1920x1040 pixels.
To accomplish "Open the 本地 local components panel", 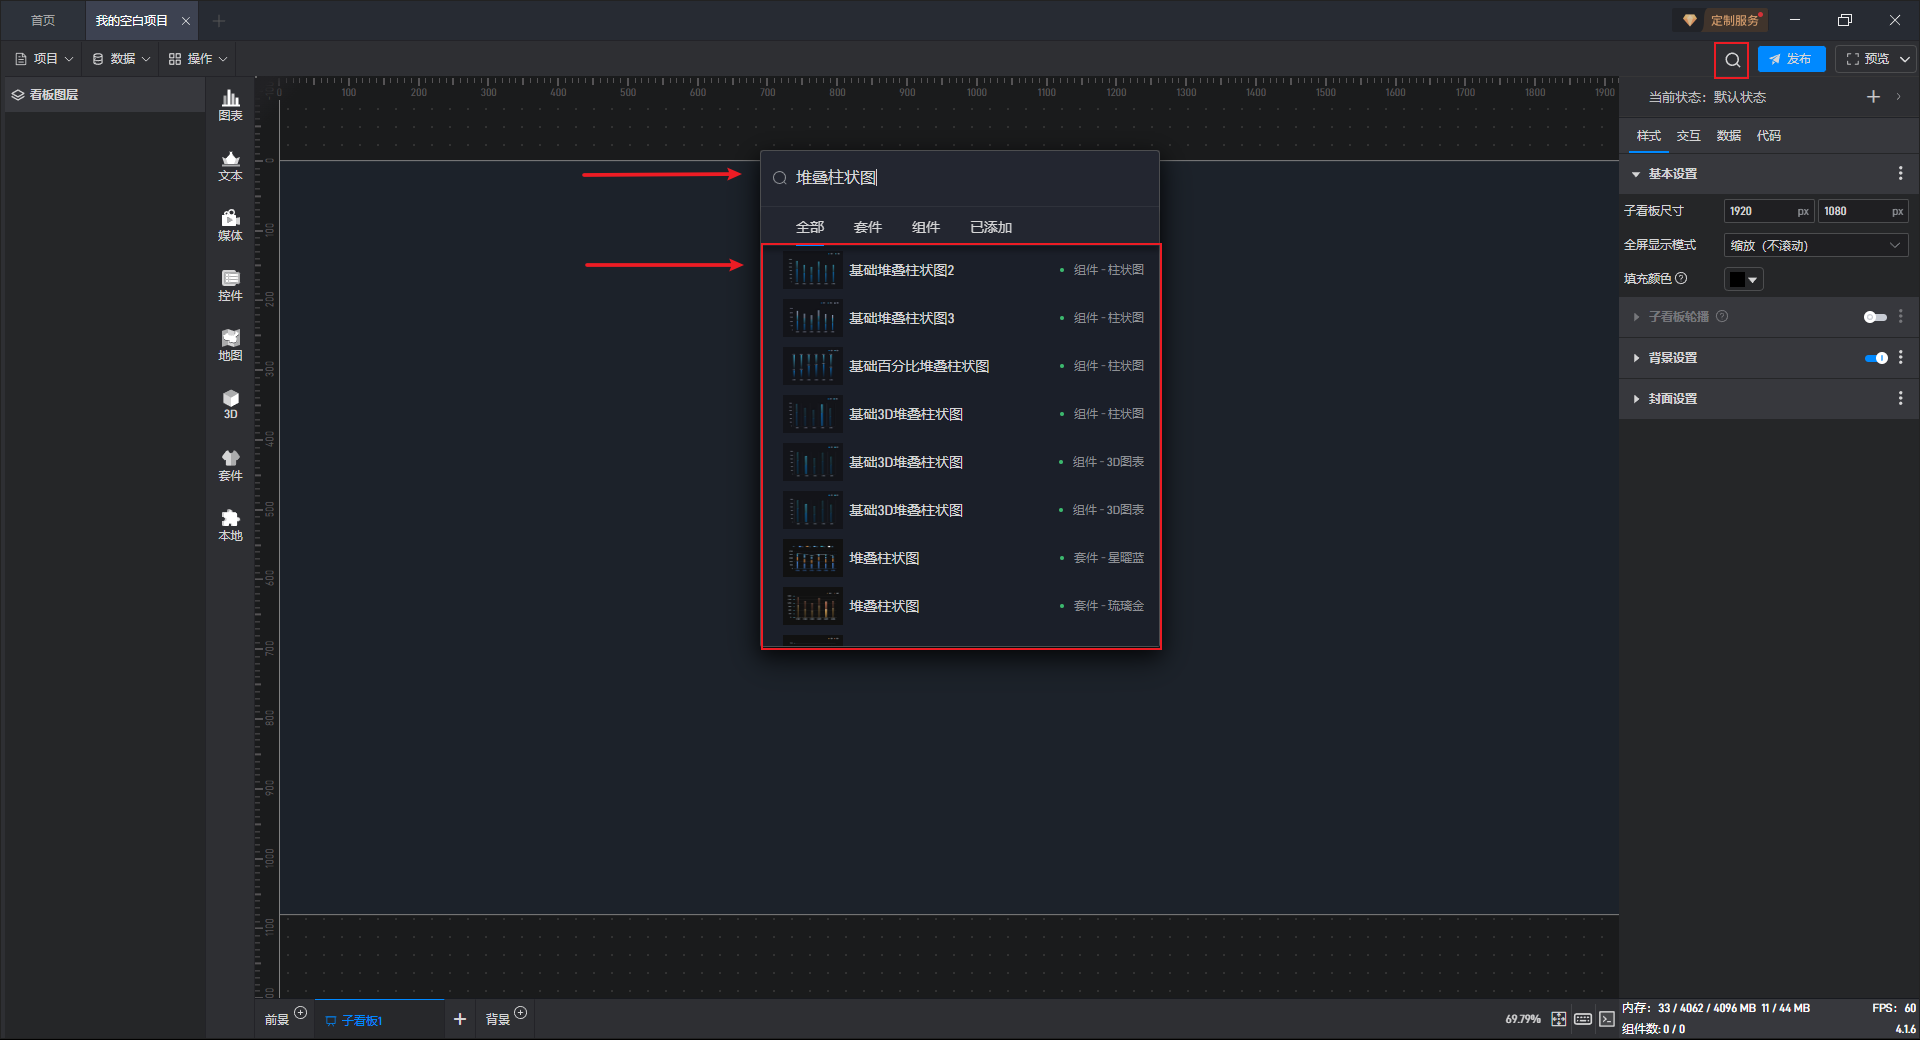I will pyautogui.click(x=230, y=525).
